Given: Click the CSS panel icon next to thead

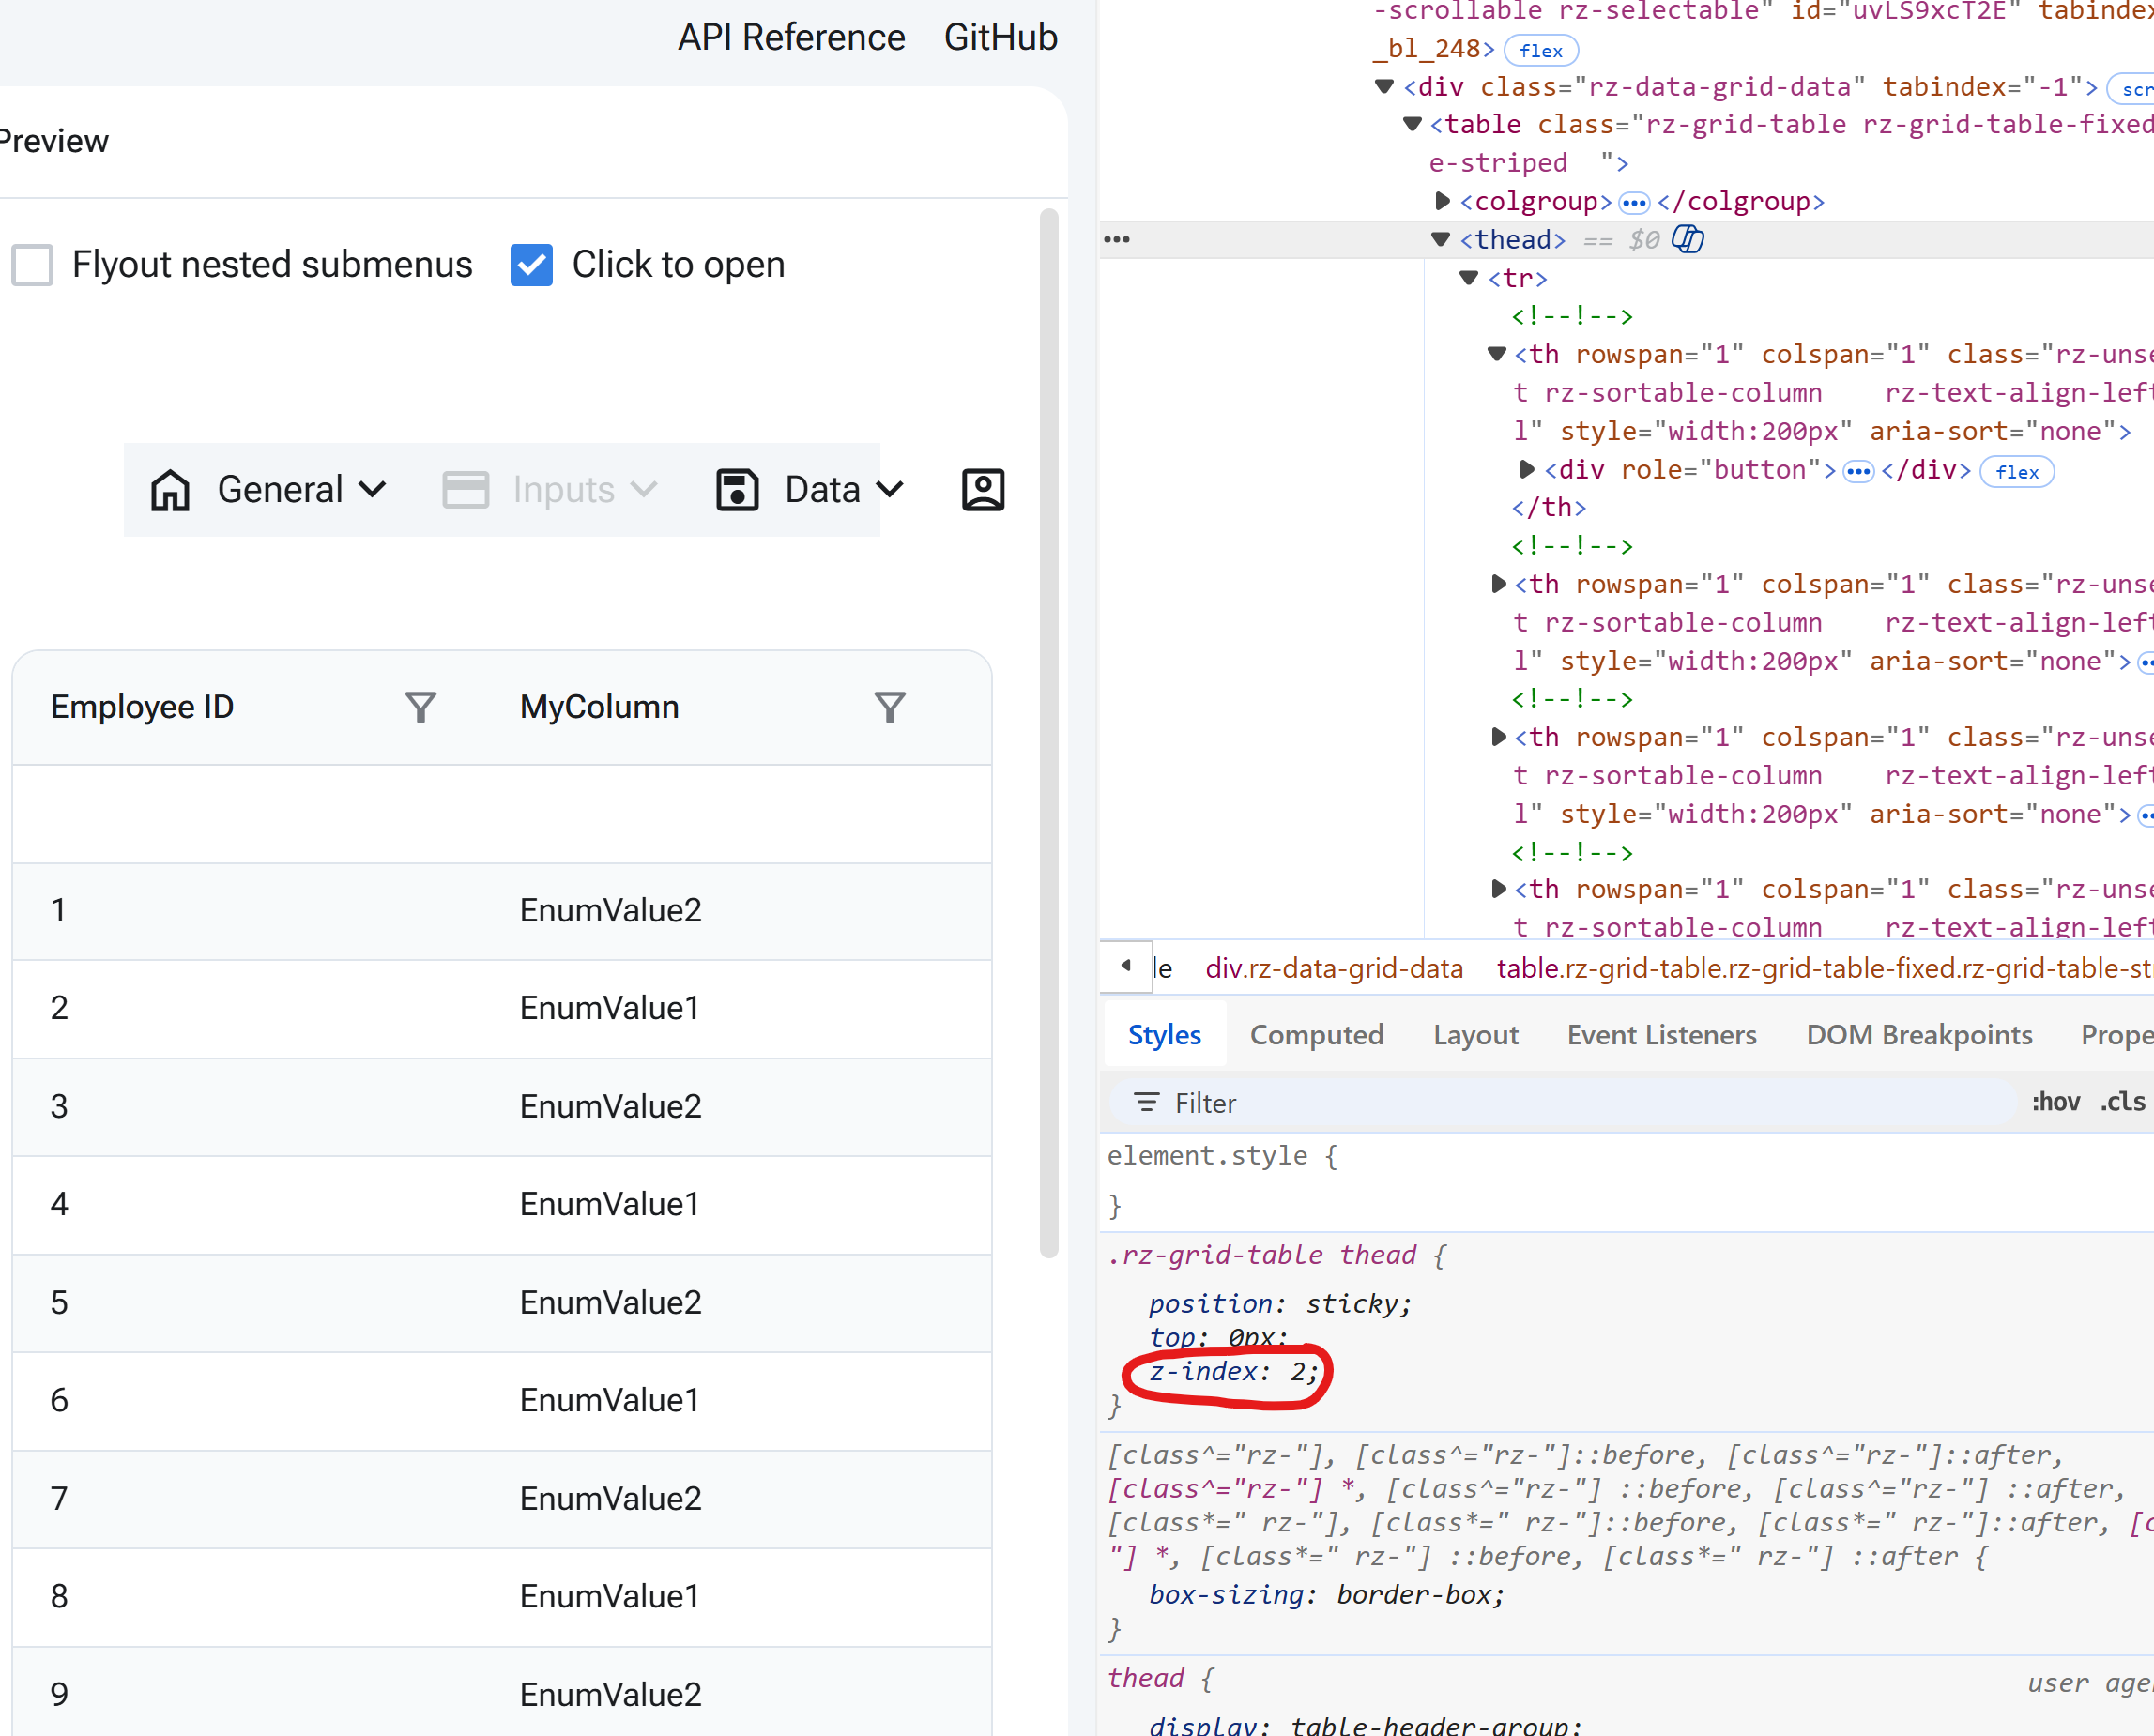Looking at the screenshot, I should [x=1688, y=240].
